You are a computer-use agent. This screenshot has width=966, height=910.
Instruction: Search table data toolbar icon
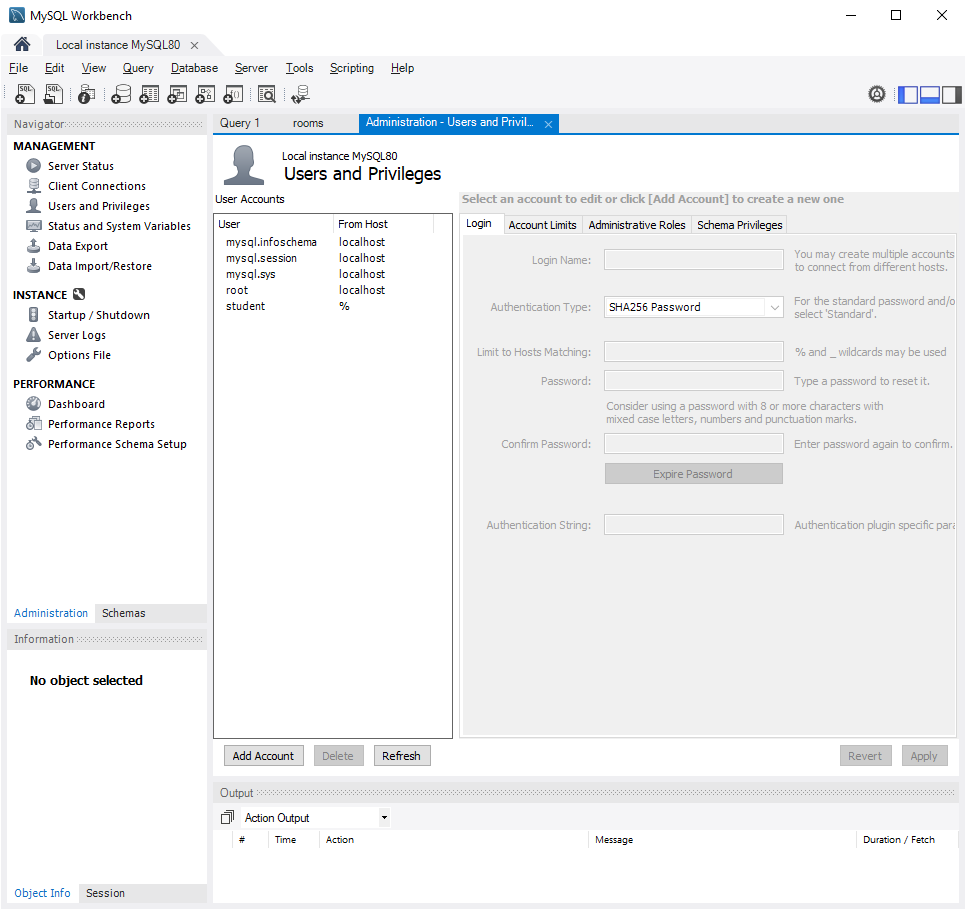click(267, 94)
